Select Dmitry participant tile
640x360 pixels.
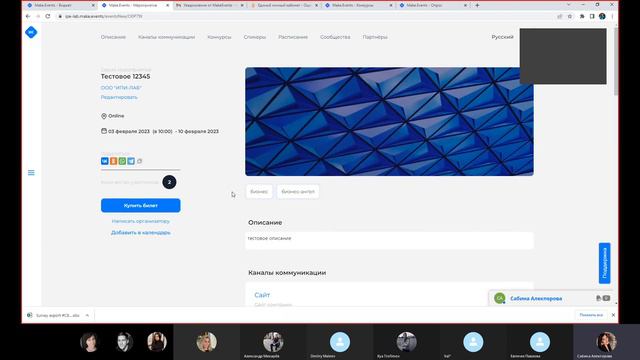(340, 342)
